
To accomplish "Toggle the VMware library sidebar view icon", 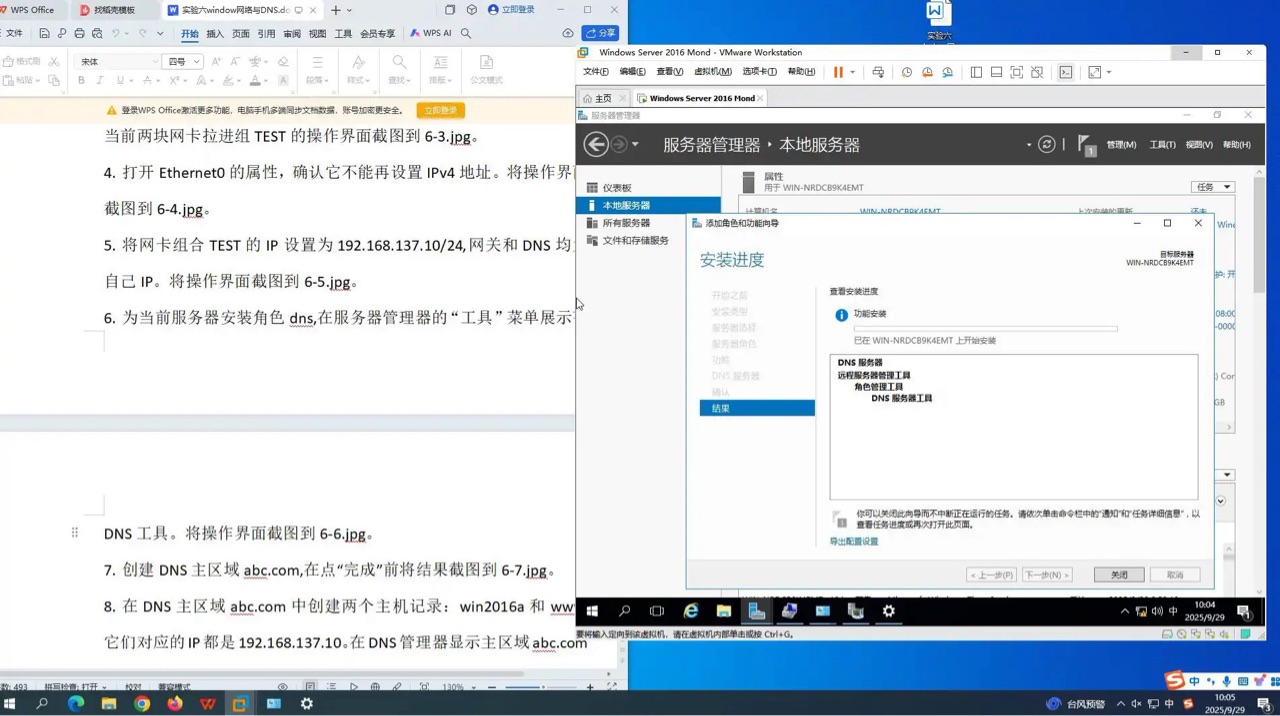I will [x=976, y=72].
